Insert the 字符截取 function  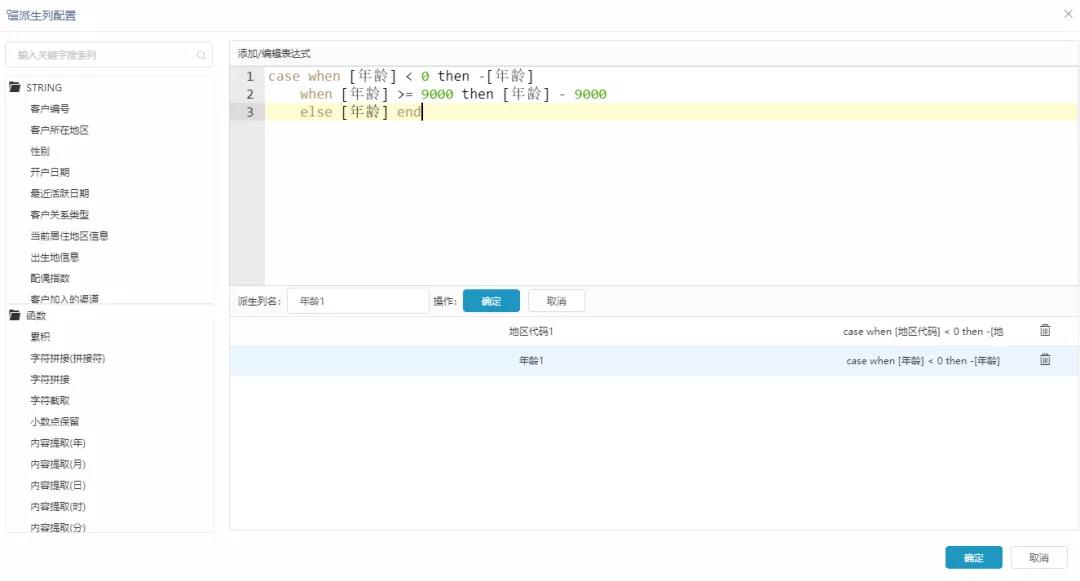(50, 401)
